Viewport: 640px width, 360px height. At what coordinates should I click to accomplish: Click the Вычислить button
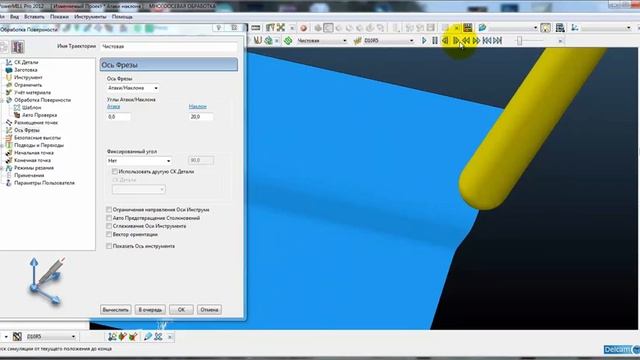pyautogui.click(x=116, y=310)
